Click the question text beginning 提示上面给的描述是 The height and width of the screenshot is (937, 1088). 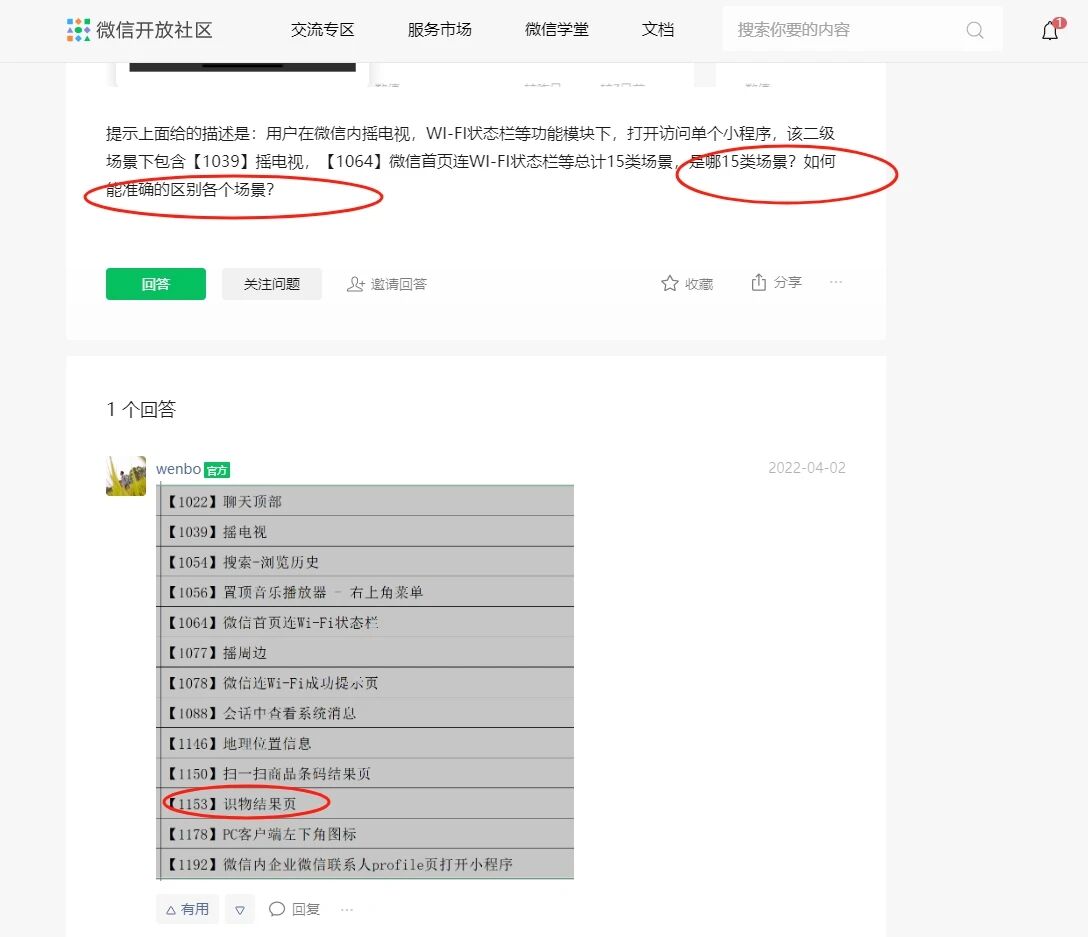tap(470, 161)
